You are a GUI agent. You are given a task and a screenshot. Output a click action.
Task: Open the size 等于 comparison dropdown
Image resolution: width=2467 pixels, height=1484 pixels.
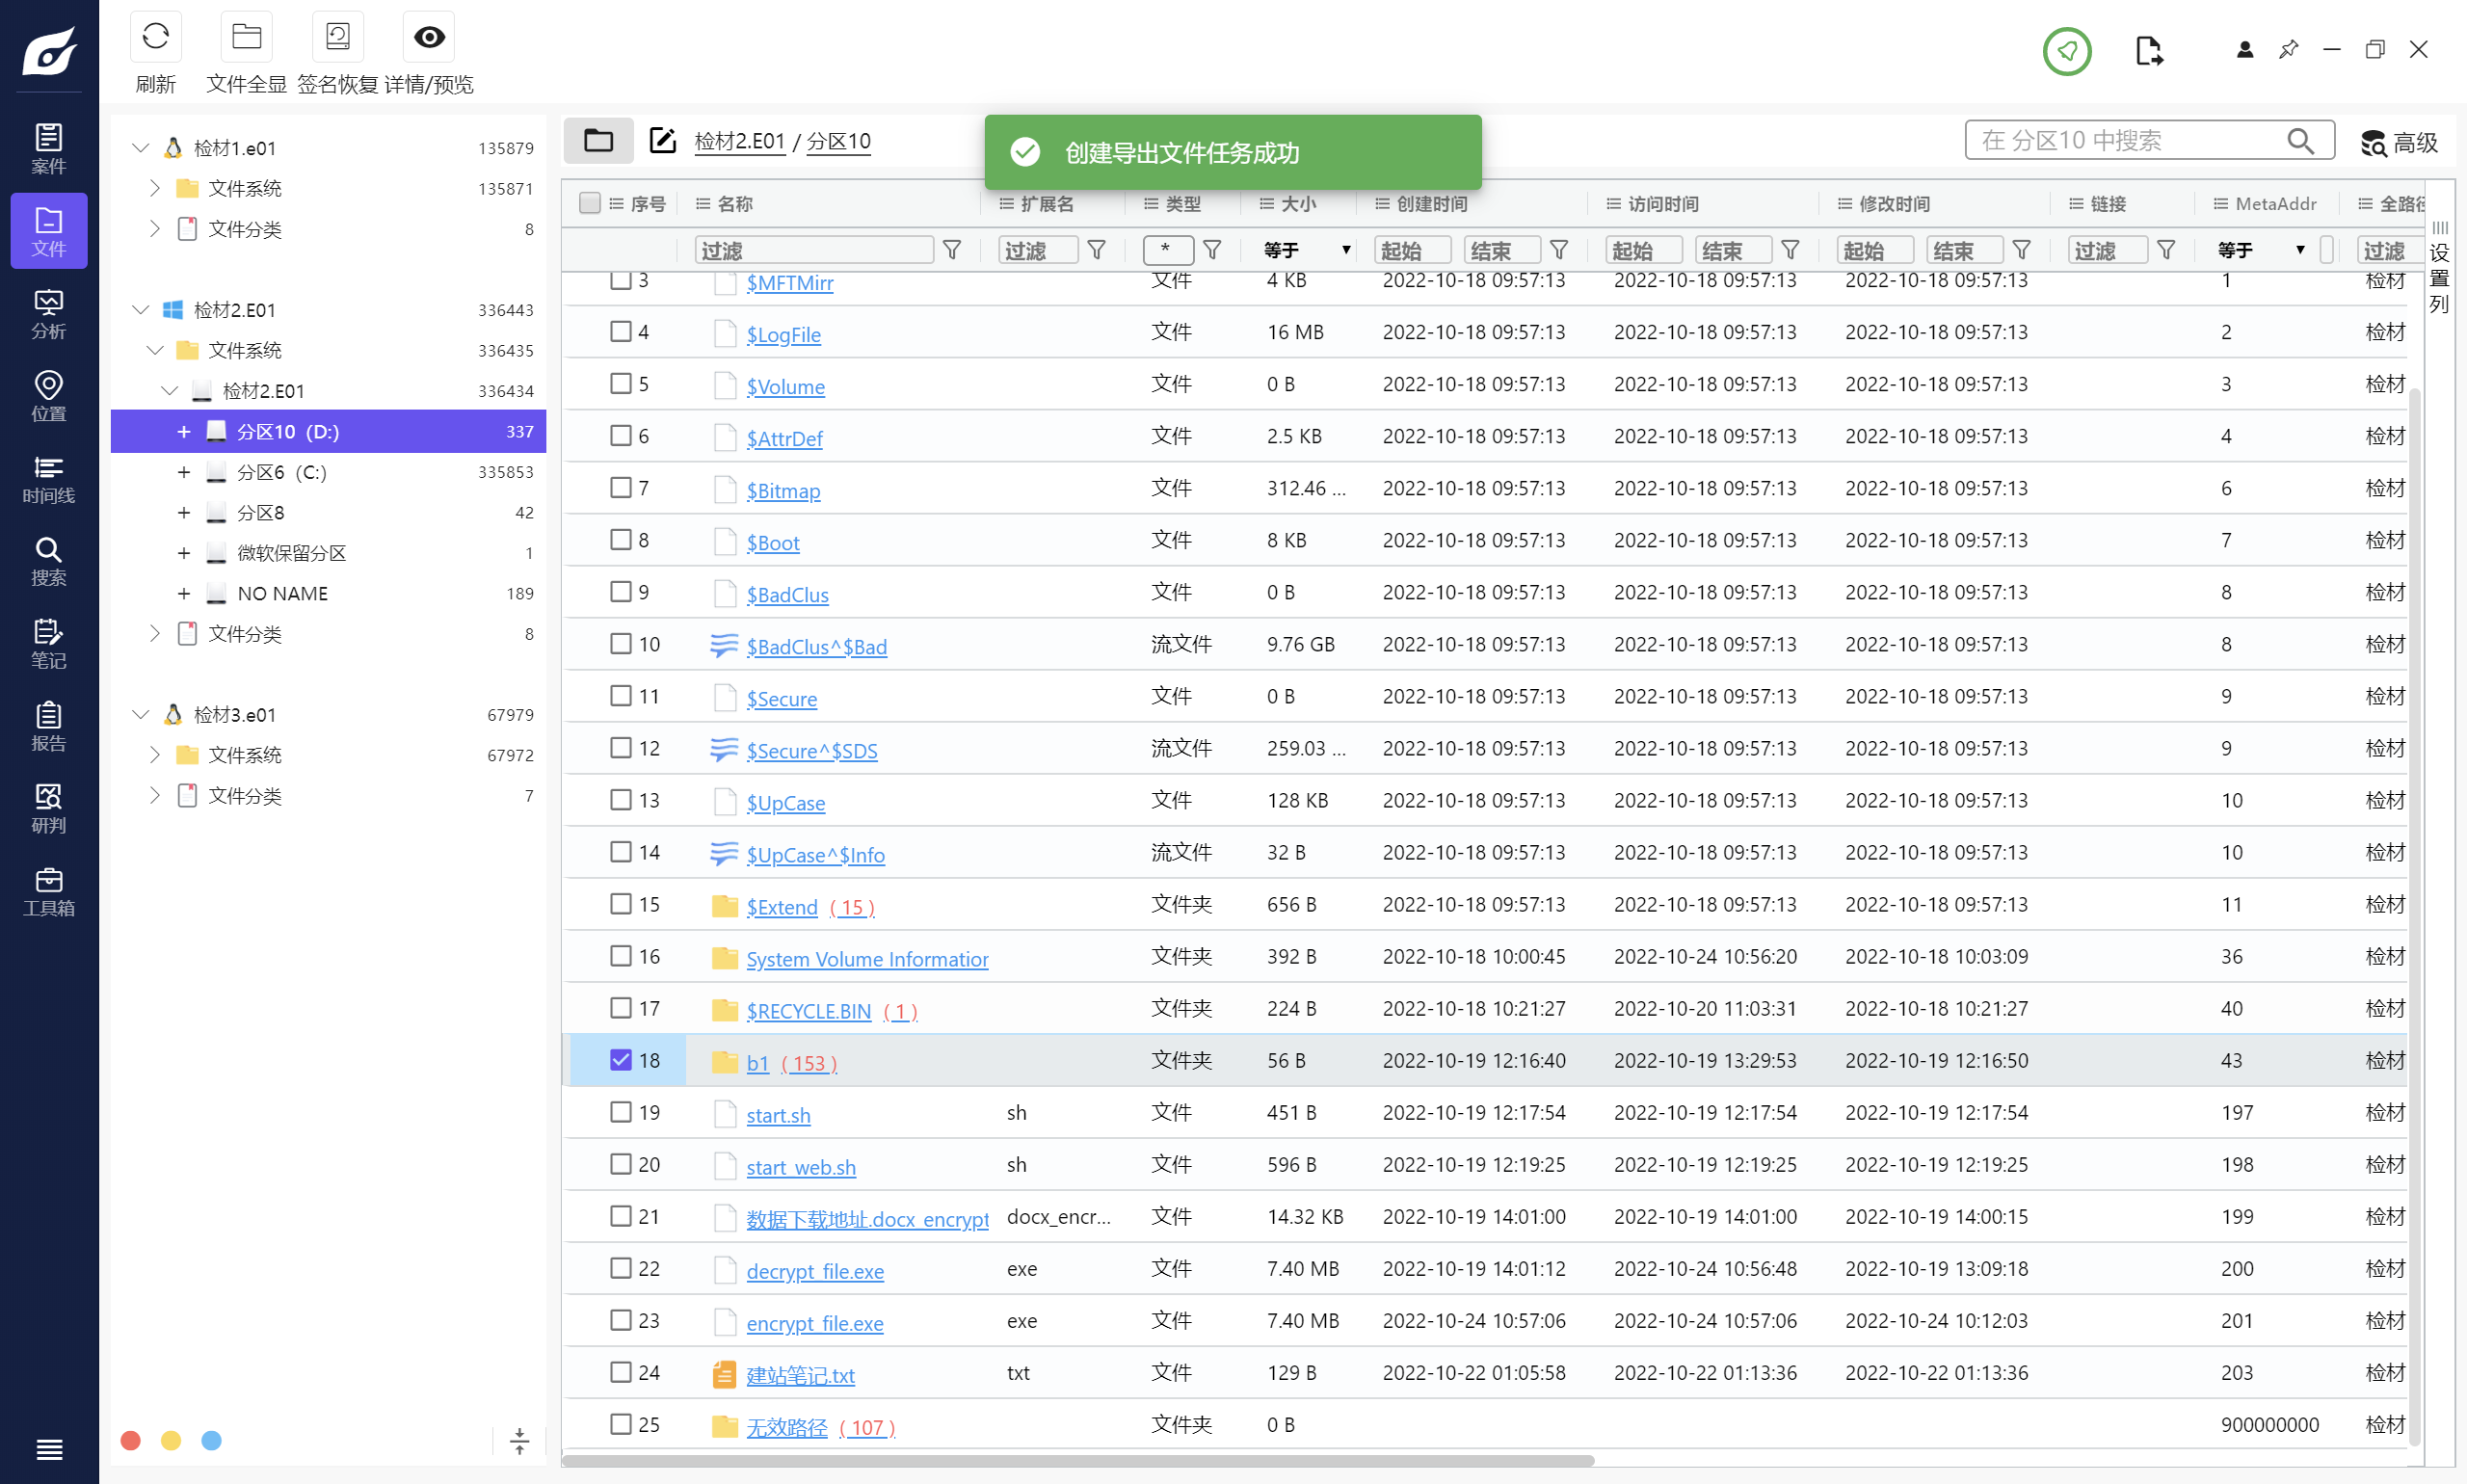coord(1306,250)
